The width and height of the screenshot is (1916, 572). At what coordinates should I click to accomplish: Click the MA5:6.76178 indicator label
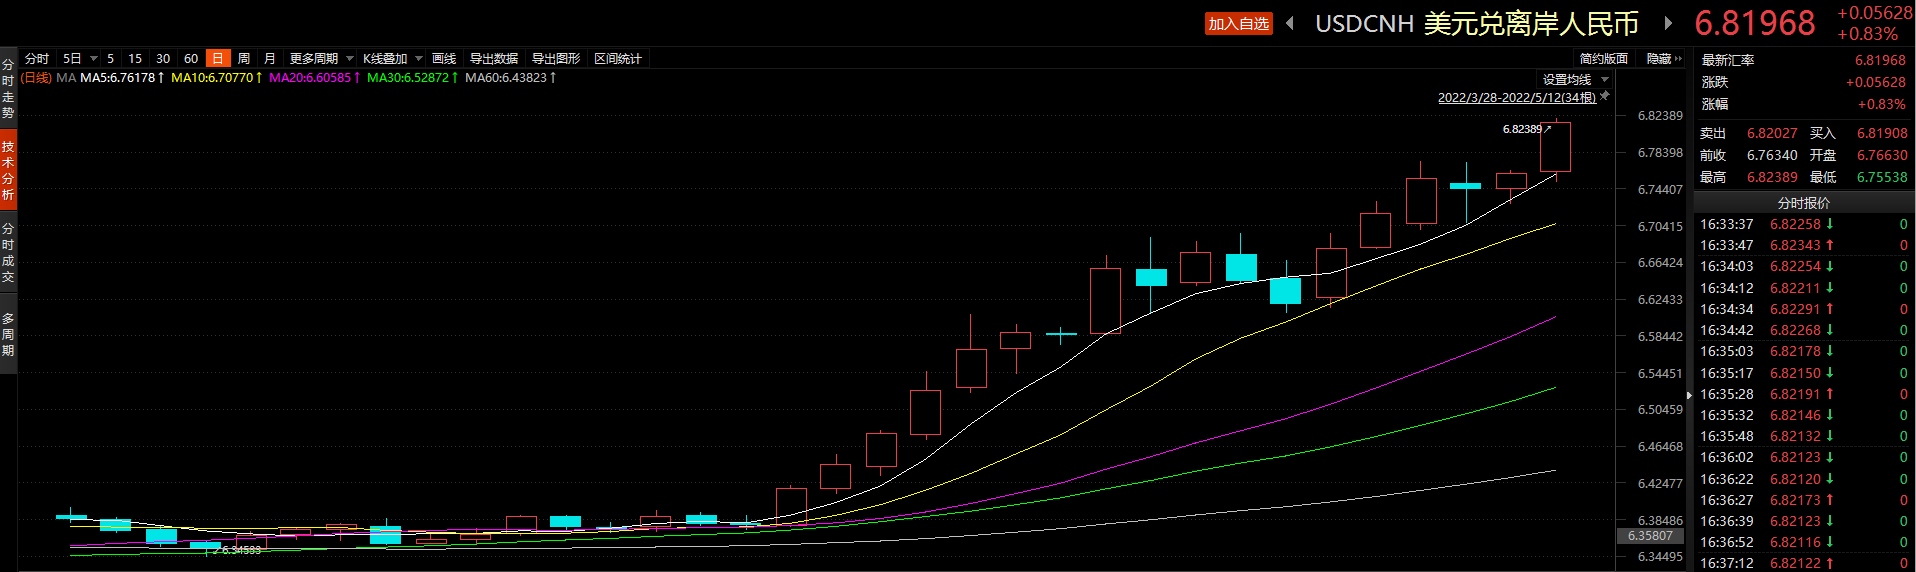[x=121, y=78]
